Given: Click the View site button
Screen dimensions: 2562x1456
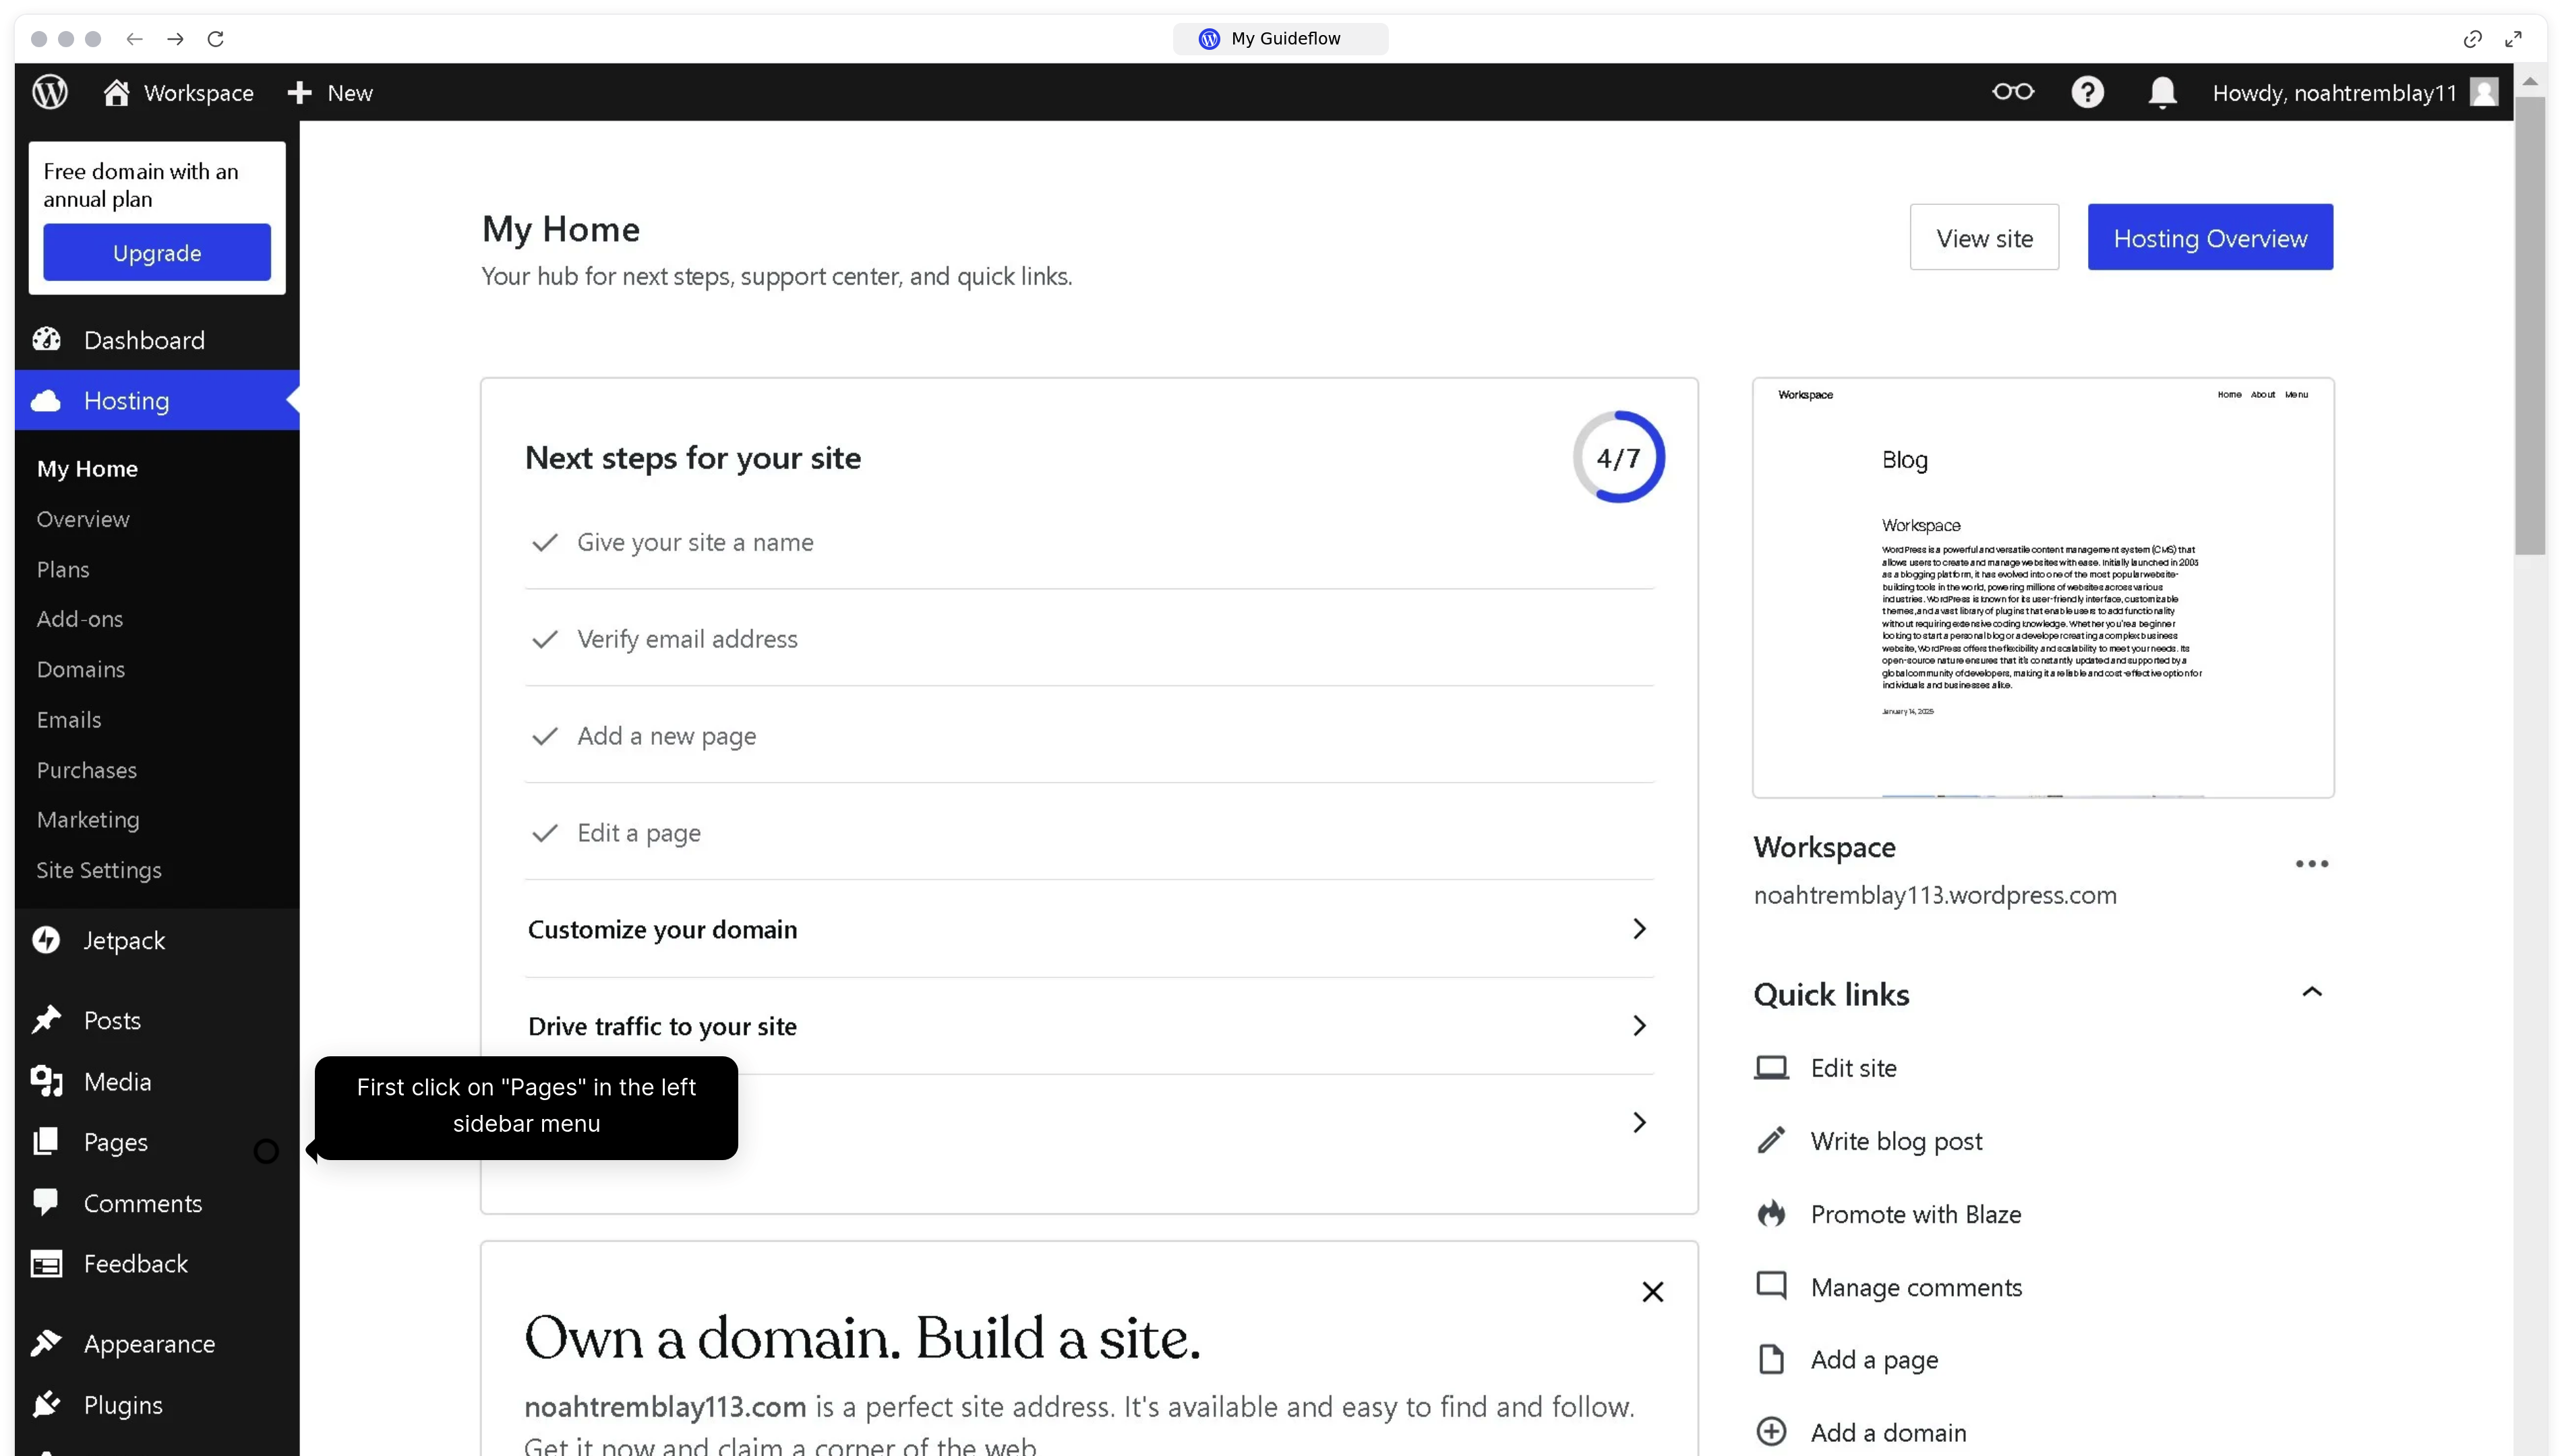Looking at the screenshot, I should 1983,237.
